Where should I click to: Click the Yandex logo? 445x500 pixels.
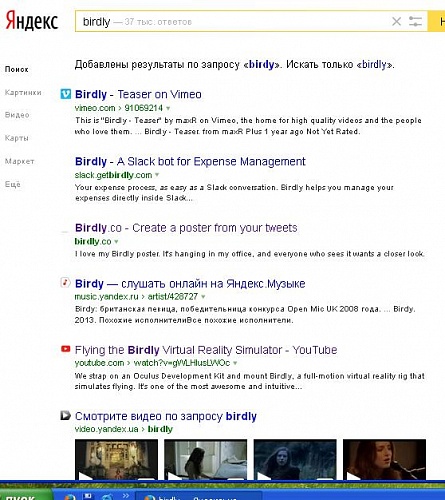pos(32,21)
